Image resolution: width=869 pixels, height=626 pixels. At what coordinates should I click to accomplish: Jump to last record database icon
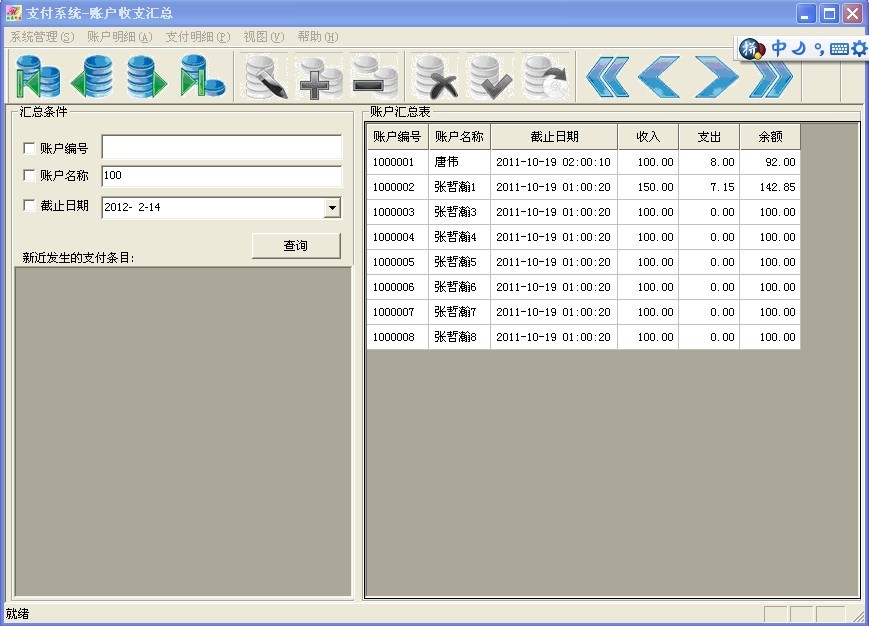202,77
